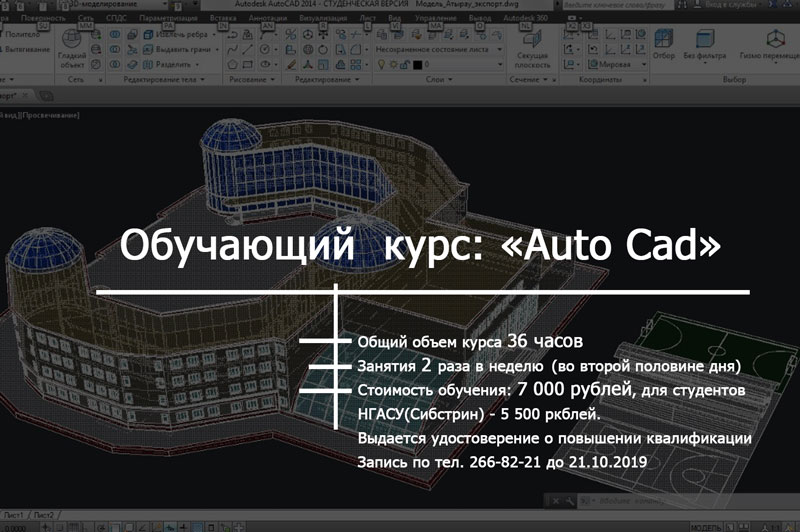Viewport: 800px width, 532px height.
Task: Expand the Редактирование тела panel
Action: (x=163, y=80)
